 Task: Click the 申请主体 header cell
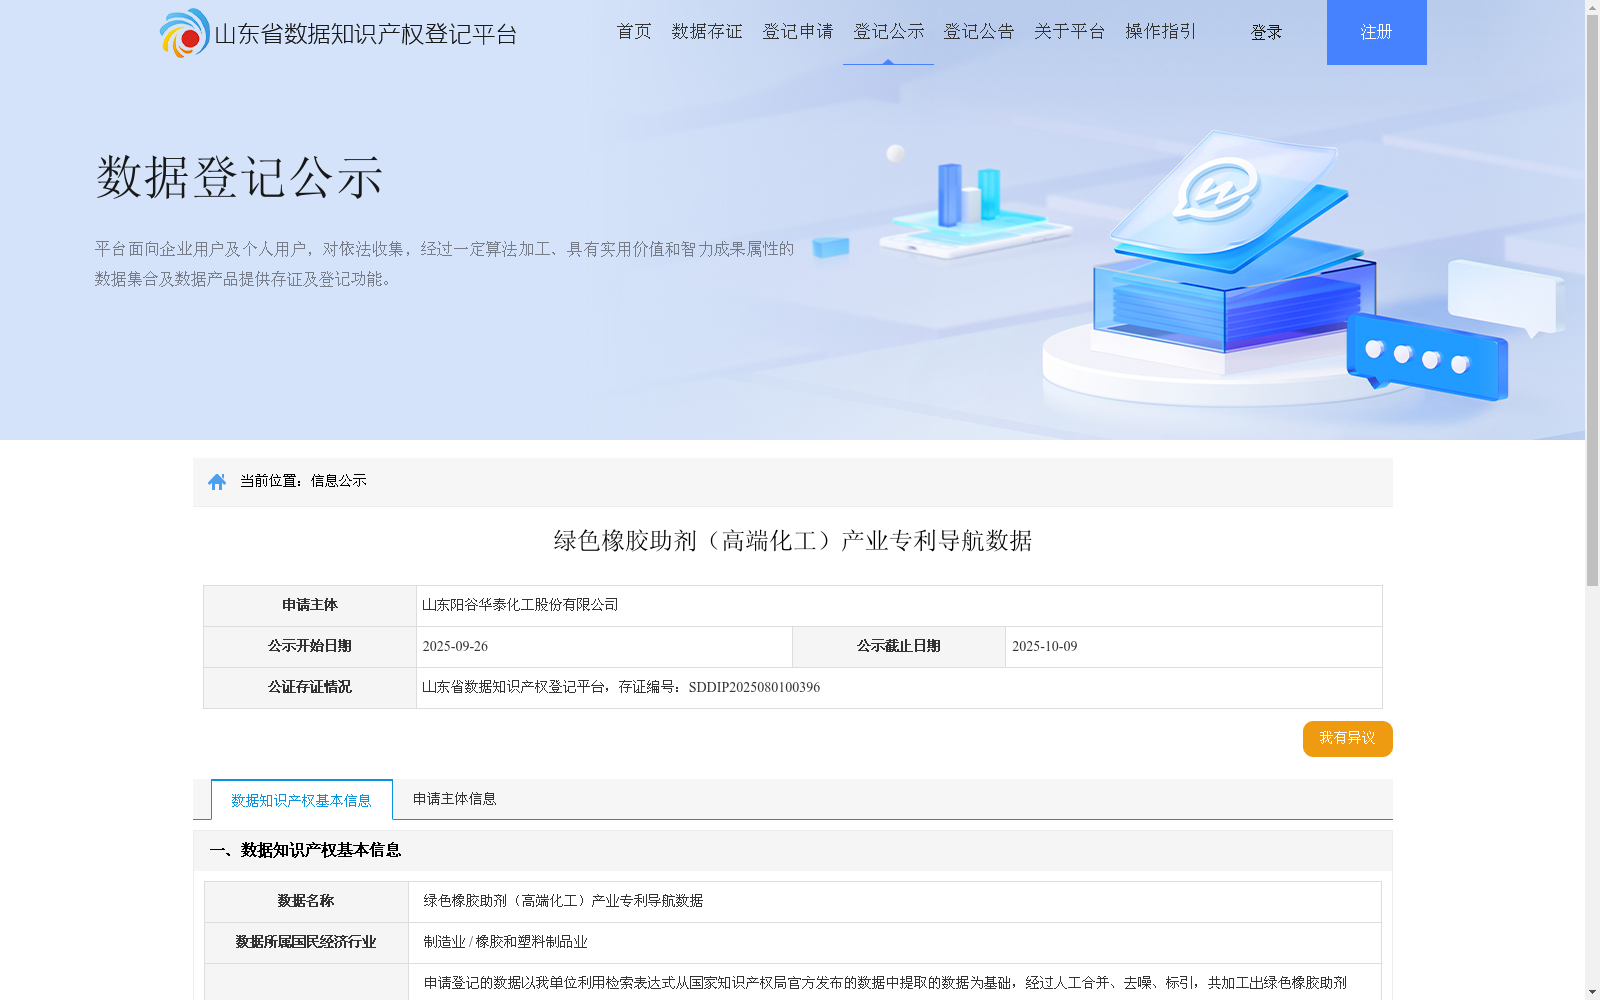(x=310, y=606)
